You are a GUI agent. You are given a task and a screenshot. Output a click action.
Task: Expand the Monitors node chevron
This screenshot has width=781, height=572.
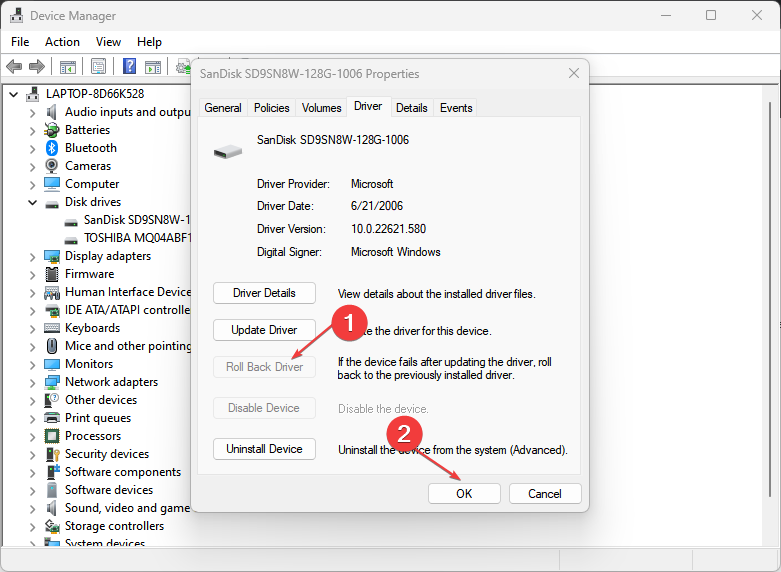tap(32, 365)
